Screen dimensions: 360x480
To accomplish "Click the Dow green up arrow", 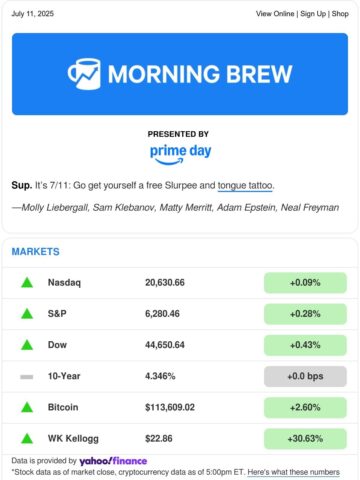I will tap(27, 345).
